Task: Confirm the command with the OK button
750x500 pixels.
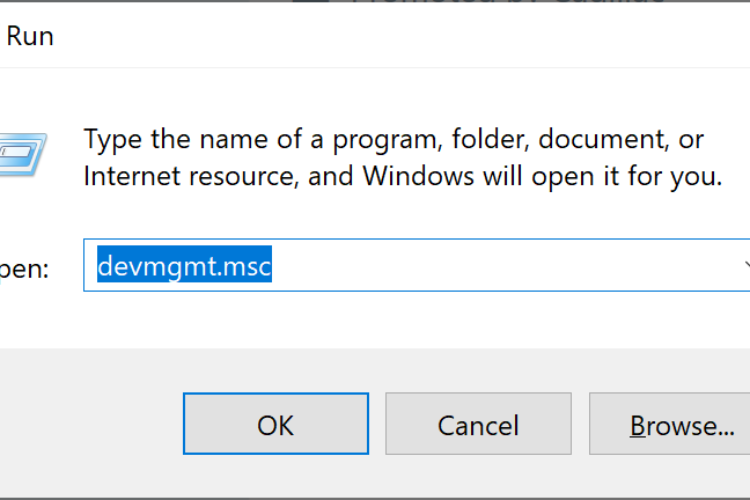Action: coord(276,424)
